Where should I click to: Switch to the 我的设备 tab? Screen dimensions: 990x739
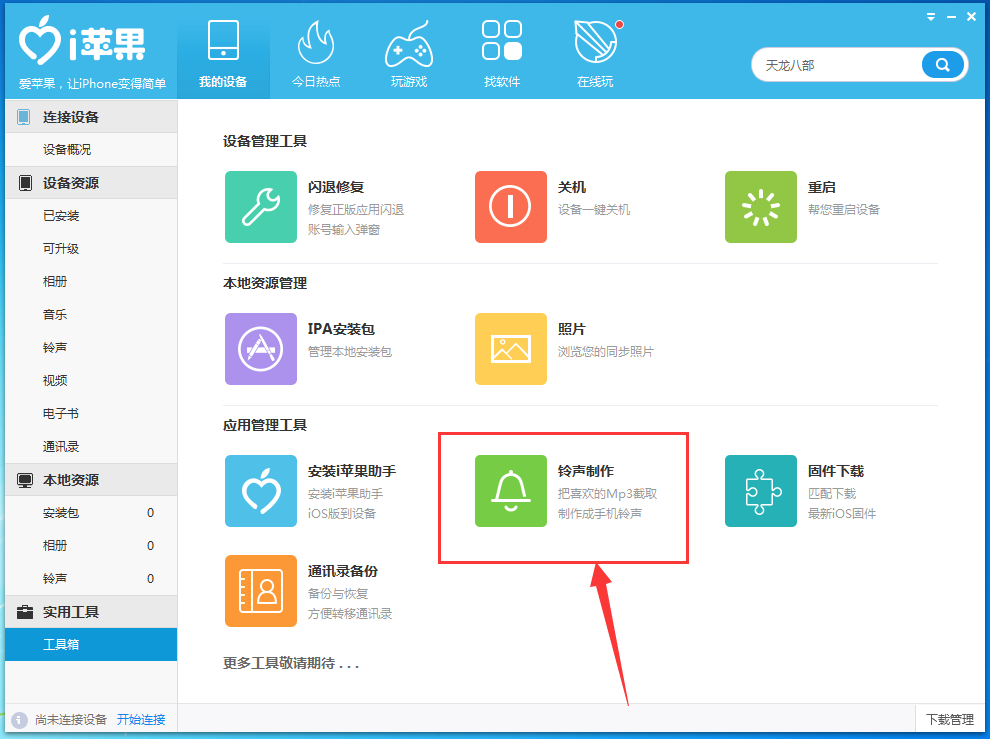(x=222, y=50)
